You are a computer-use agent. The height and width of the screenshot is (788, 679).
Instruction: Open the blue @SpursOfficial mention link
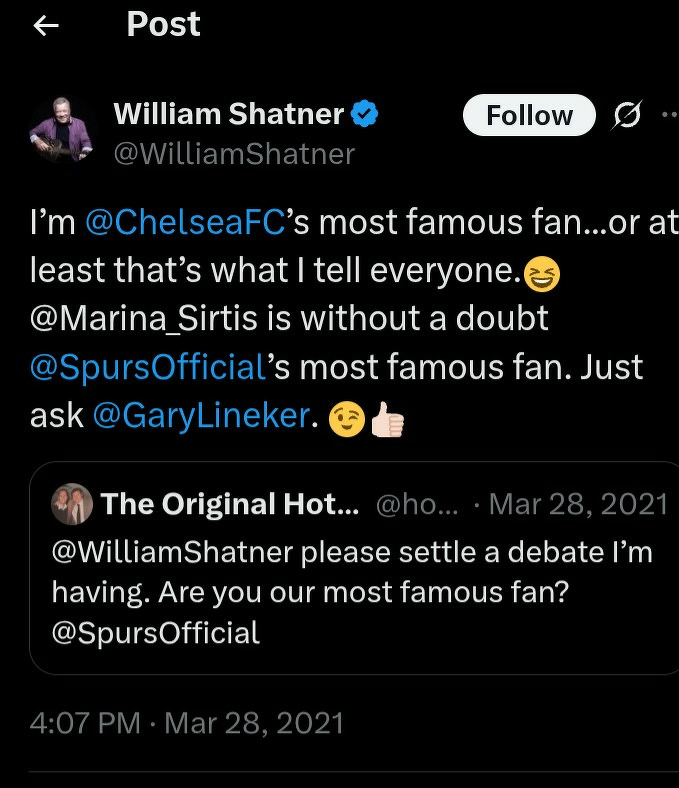(146, 366)
